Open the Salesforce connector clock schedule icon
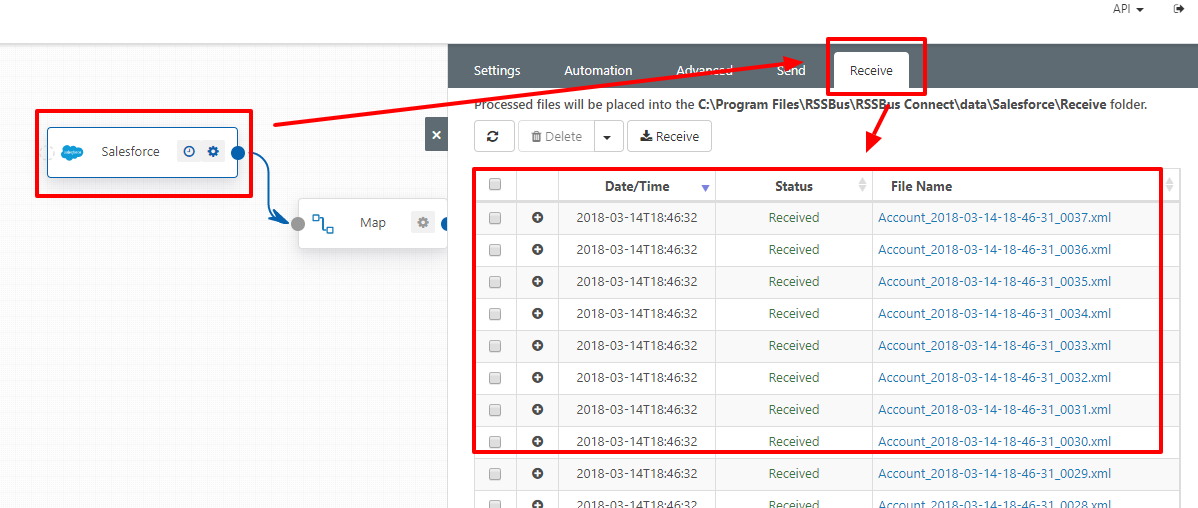The height and width of the screenshot is (508, 1198). (189, 152)
